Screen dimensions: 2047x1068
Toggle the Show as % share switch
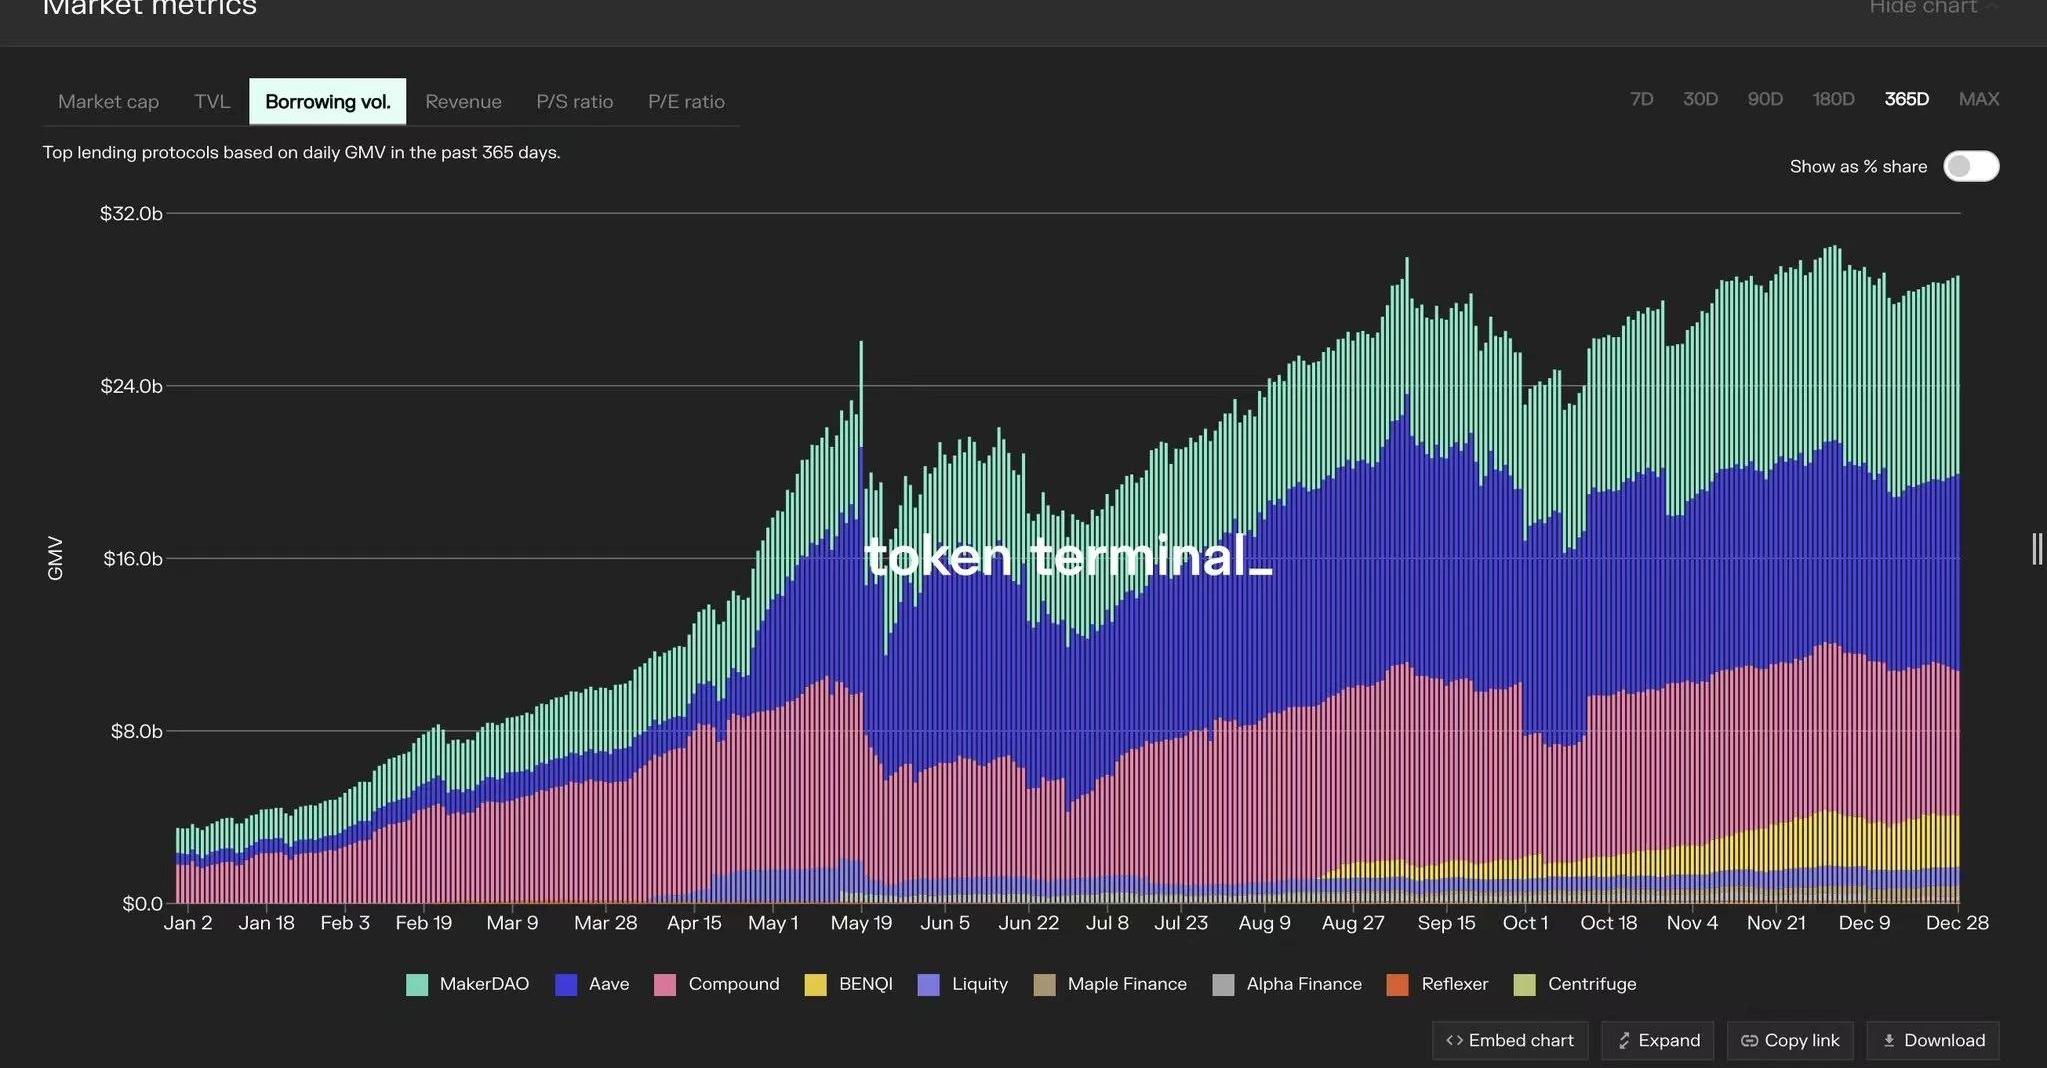click(1971, 166)
